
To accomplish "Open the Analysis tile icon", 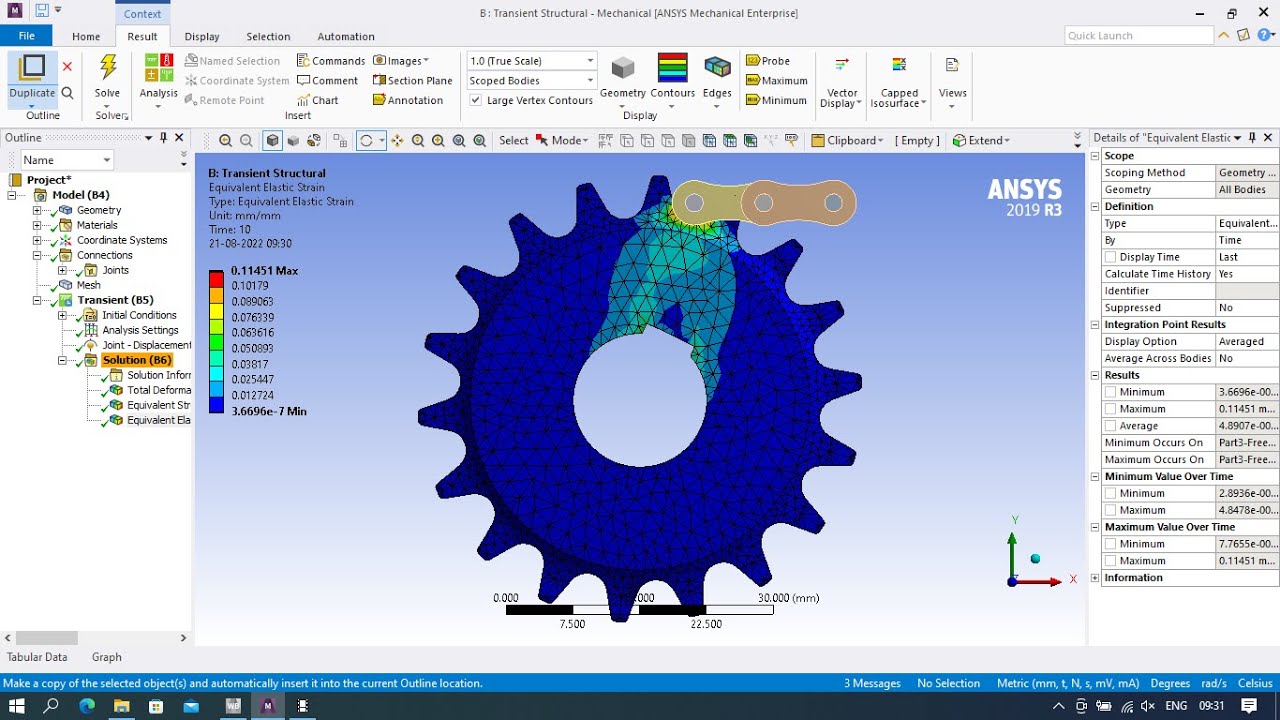I will click(159, 68).
